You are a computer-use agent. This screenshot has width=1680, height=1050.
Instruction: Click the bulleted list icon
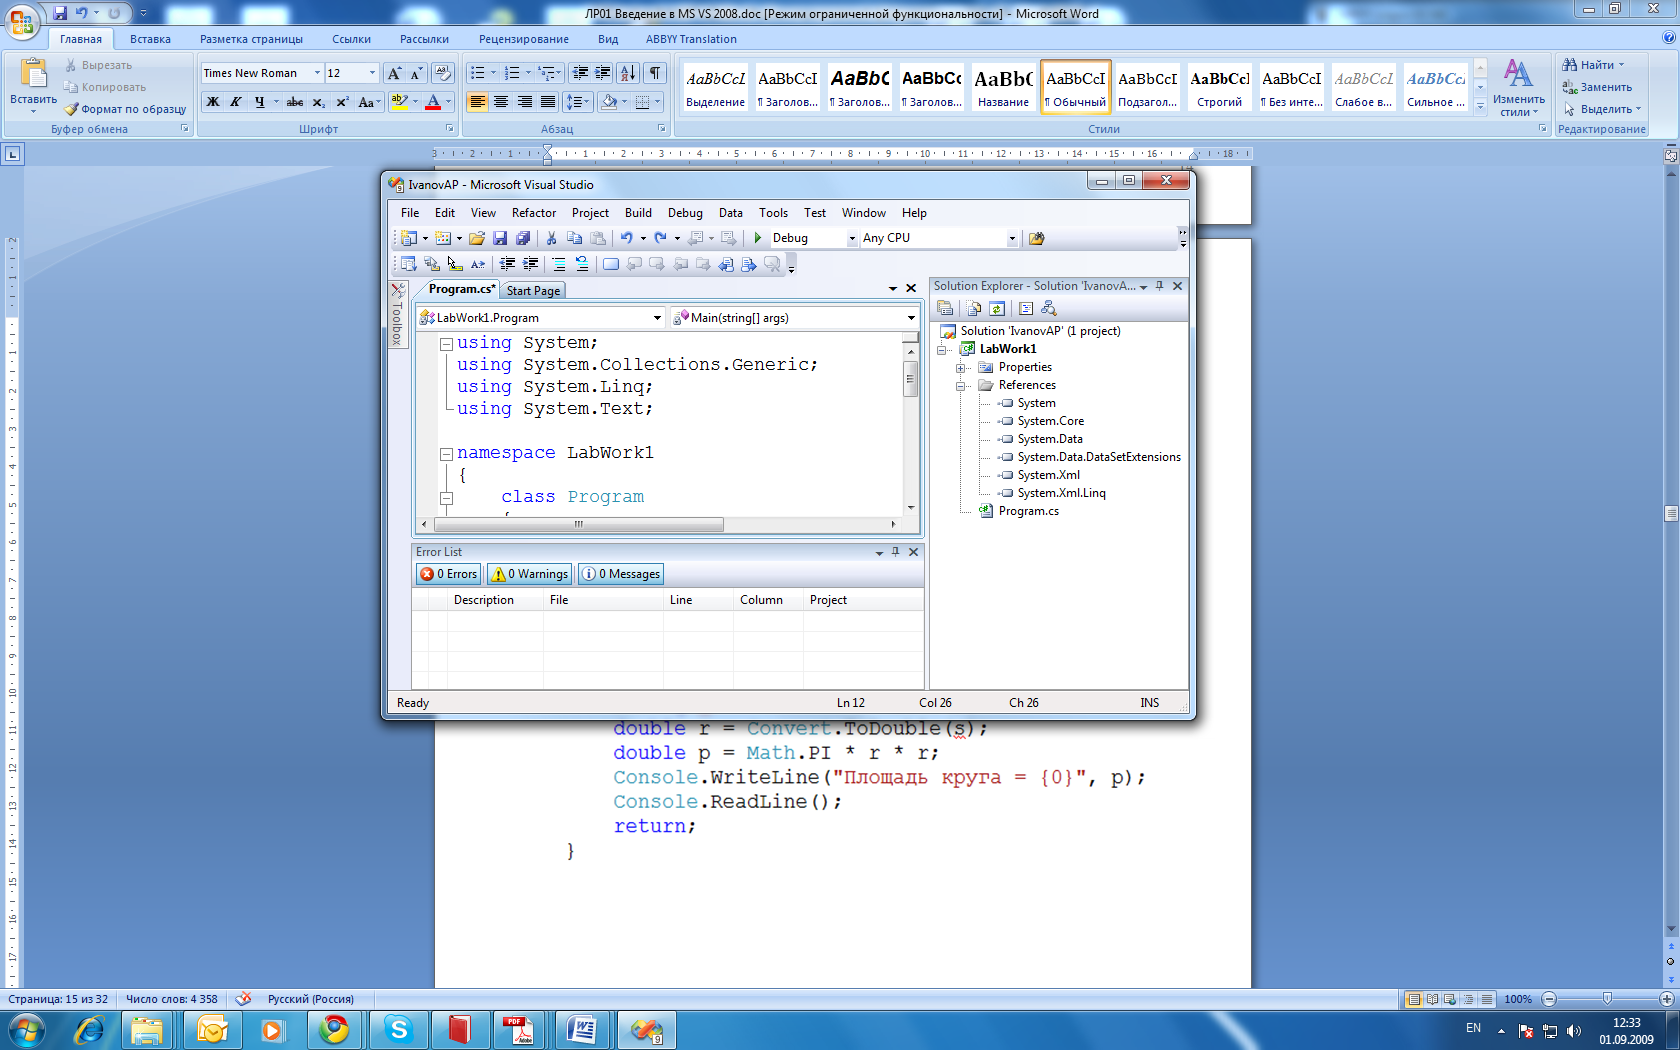478,73
